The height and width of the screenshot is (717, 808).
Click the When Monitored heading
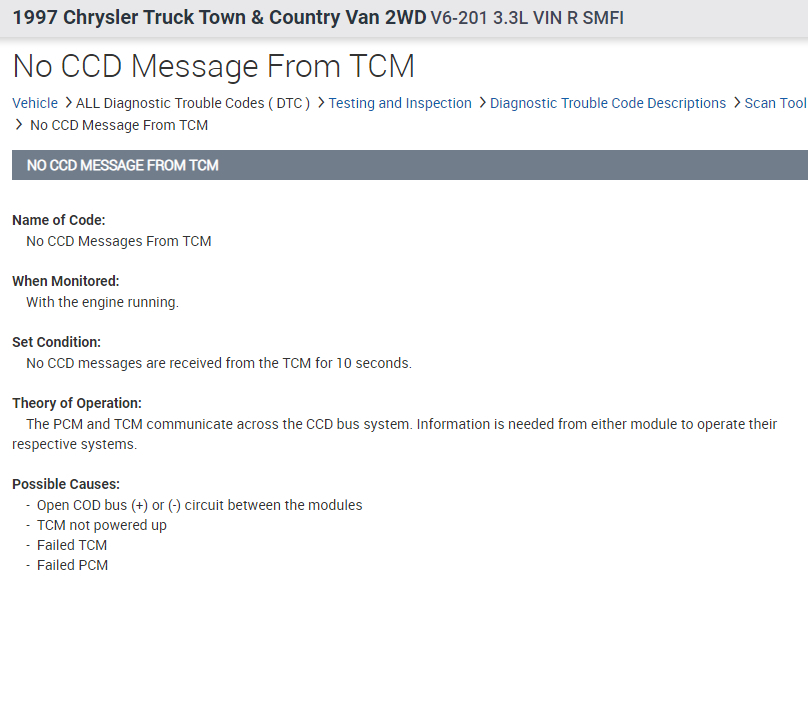[x=66, y=281]
